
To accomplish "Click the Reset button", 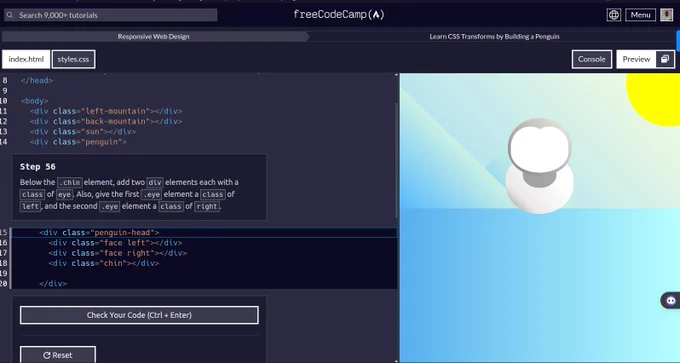I will coord(58,355).
